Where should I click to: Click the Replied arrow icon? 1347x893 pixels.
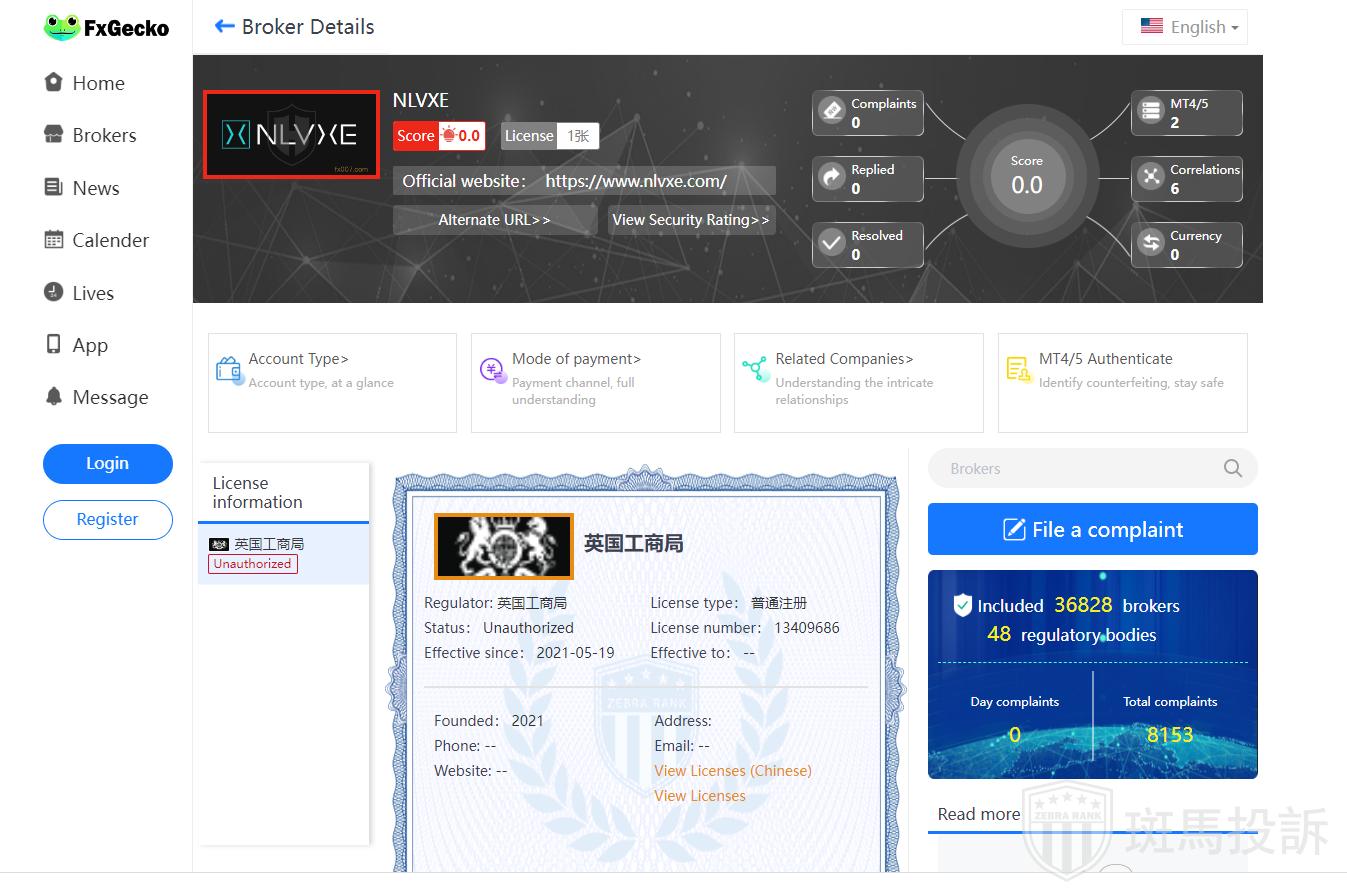tap(833, 177)
